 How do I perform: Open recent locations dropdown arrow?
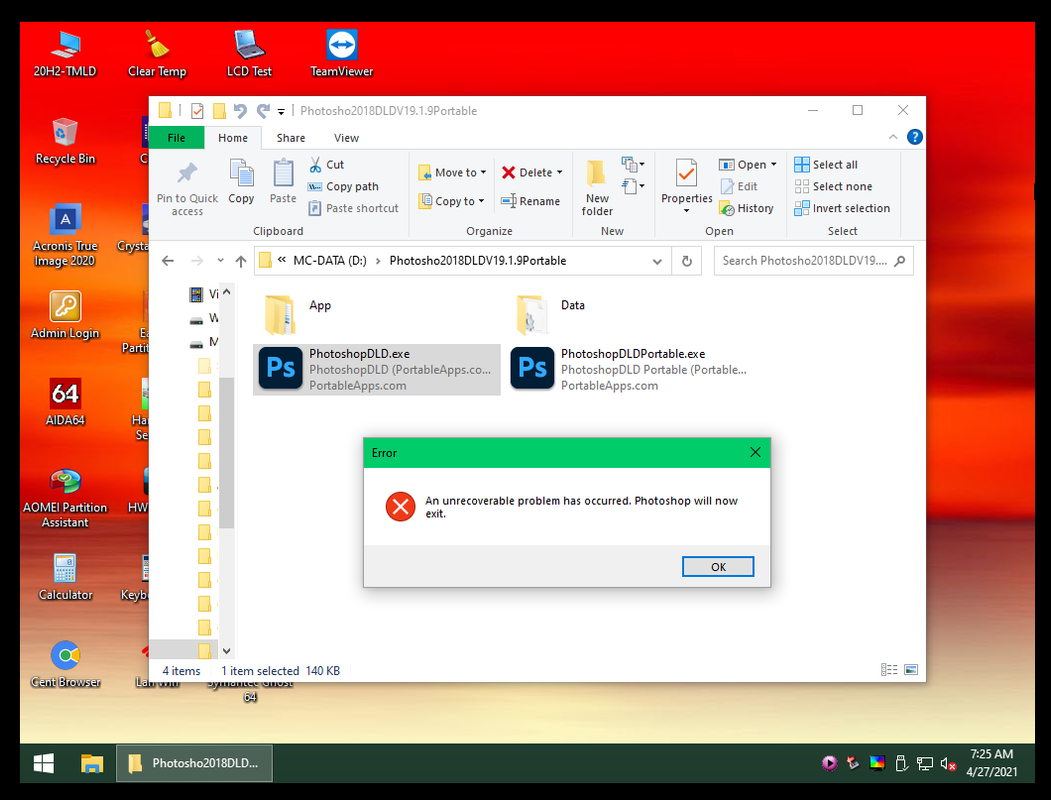[x=220, y=261]
